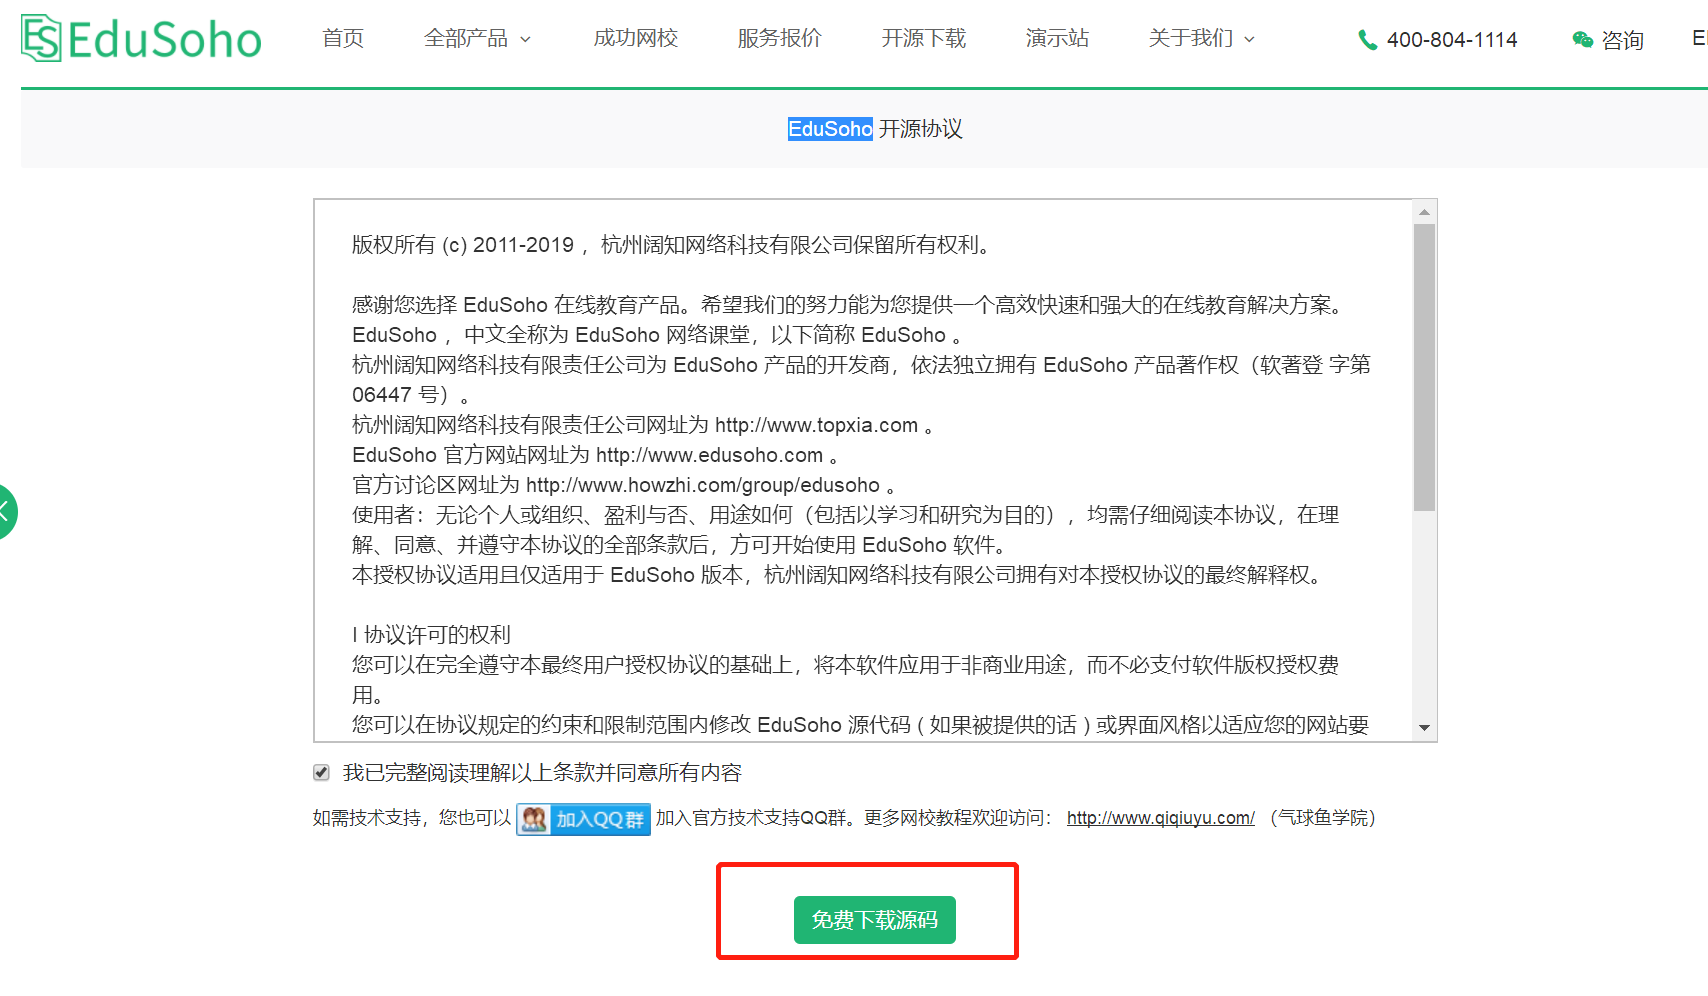Open the 开源下载 page
Screen dimensions: 1708x996
pyautogui.click(x=924, y=38)
